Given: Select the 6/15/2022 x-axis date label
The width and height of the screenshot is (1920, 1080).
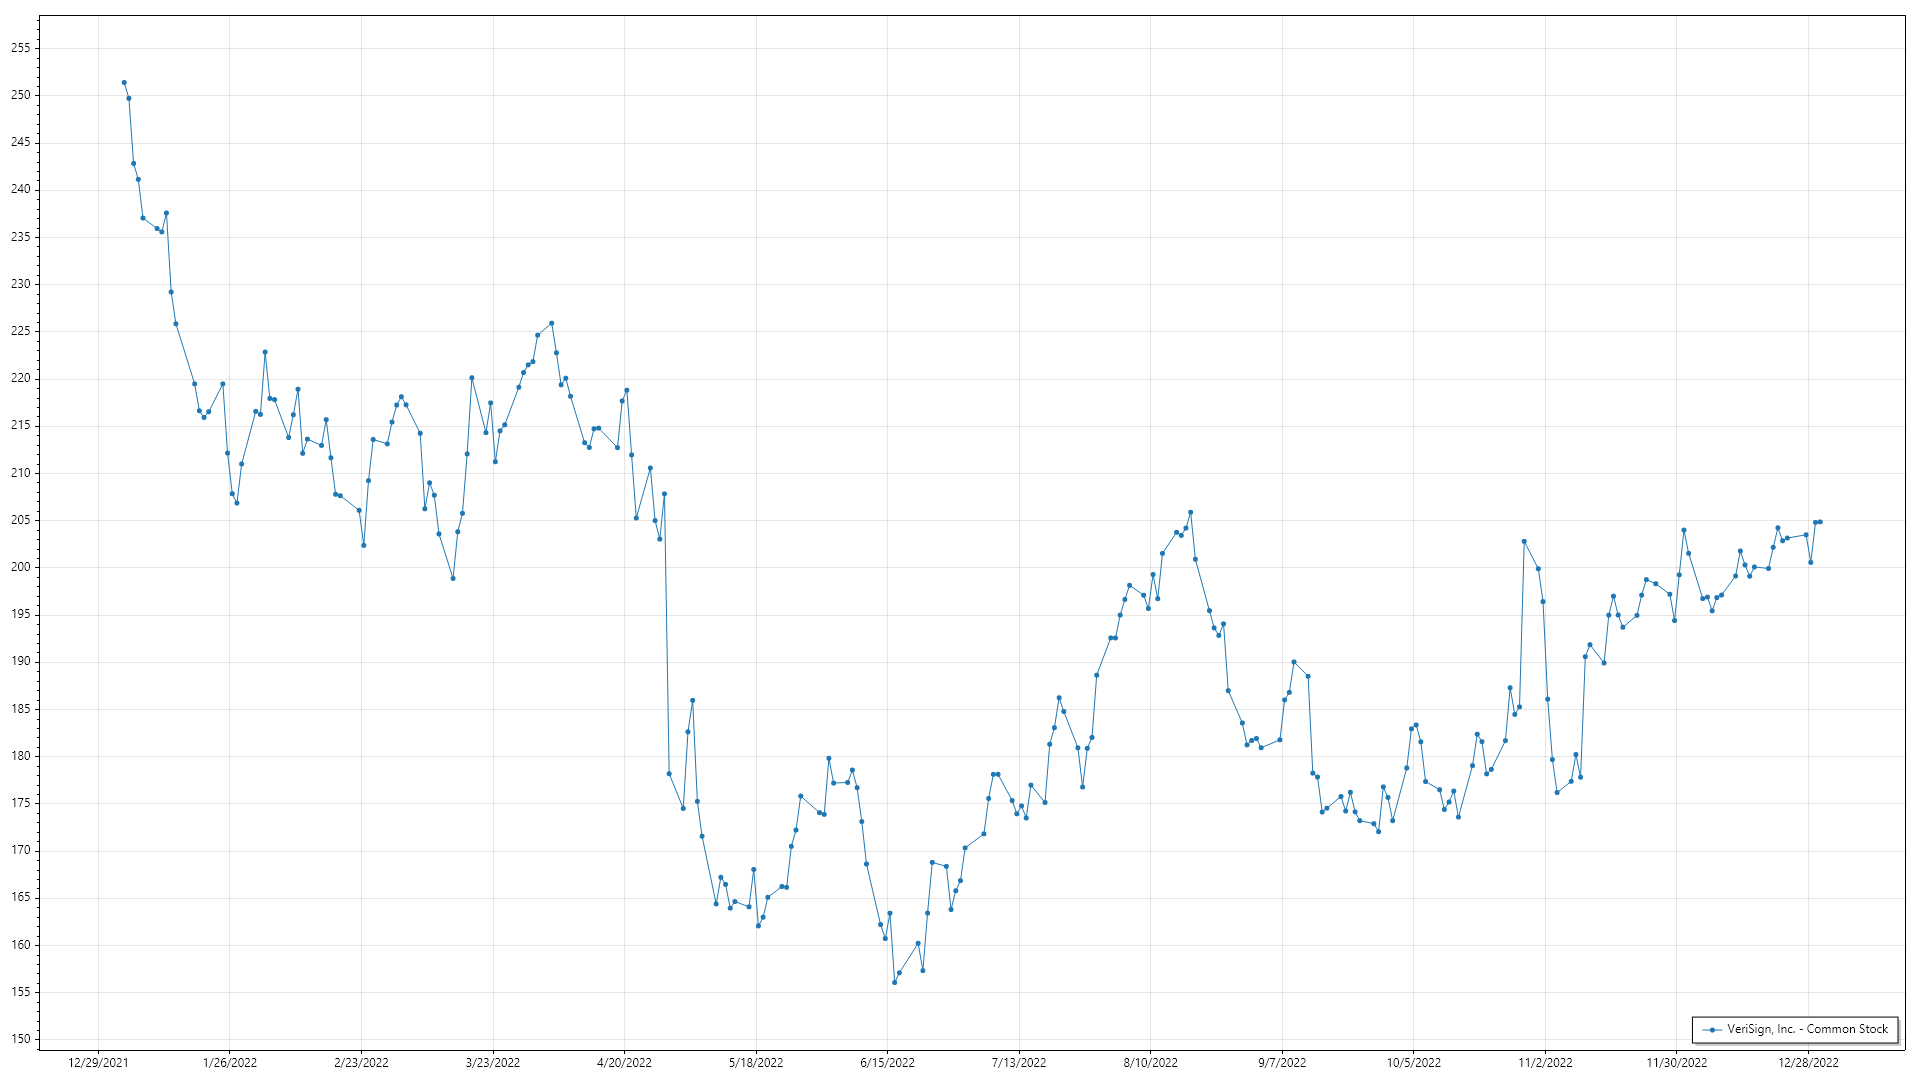Looking at the screenshot, I should pyautogui.click(x=887, y=1063).
